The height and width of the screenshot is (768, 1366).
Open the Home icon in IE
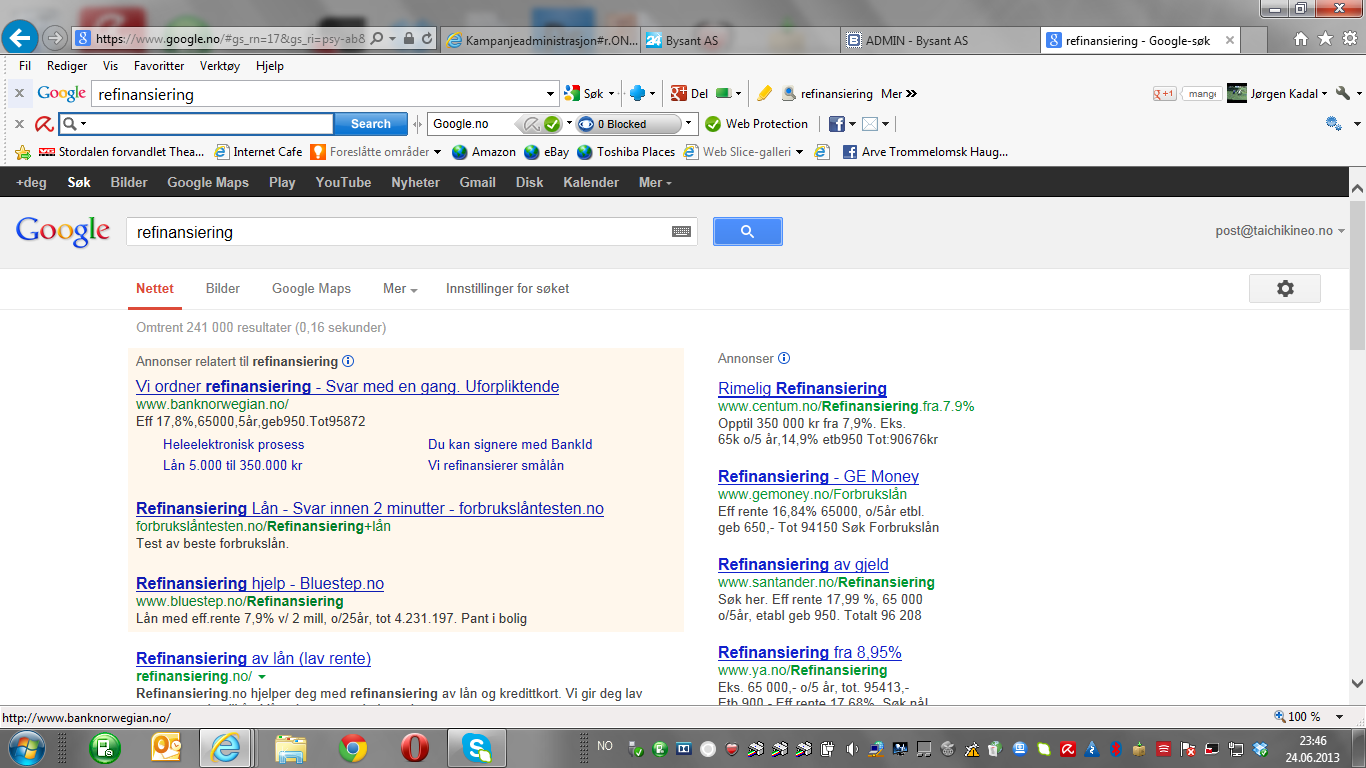[1300, 39]
